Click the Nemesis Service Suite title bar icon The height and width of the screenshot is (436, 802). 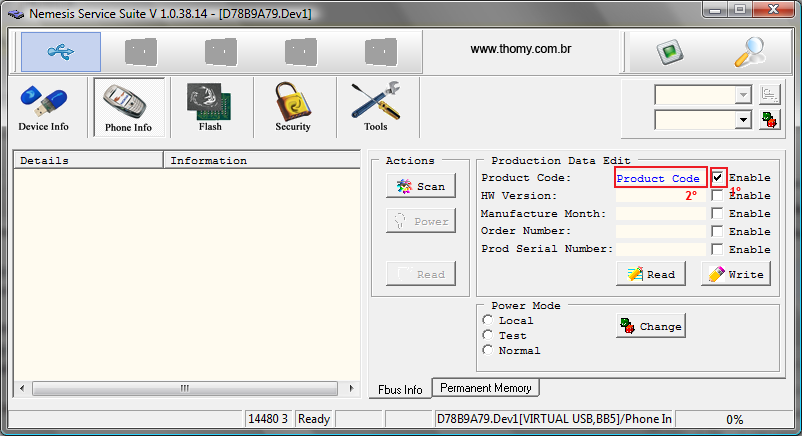pos(16,14)
